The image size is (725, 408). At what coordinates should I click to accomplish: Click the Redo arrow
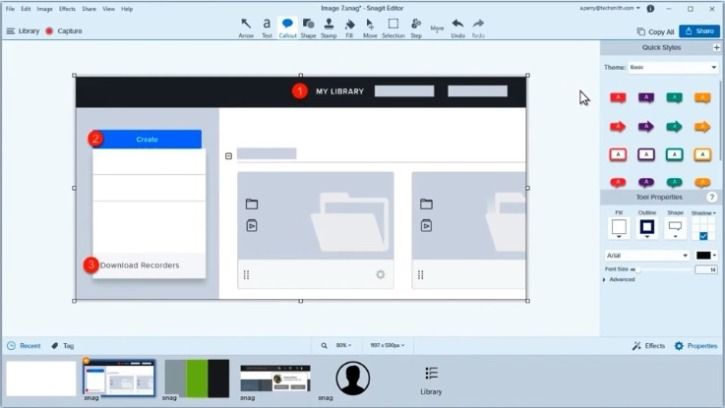pyautogui.click(x=479, y=28)
